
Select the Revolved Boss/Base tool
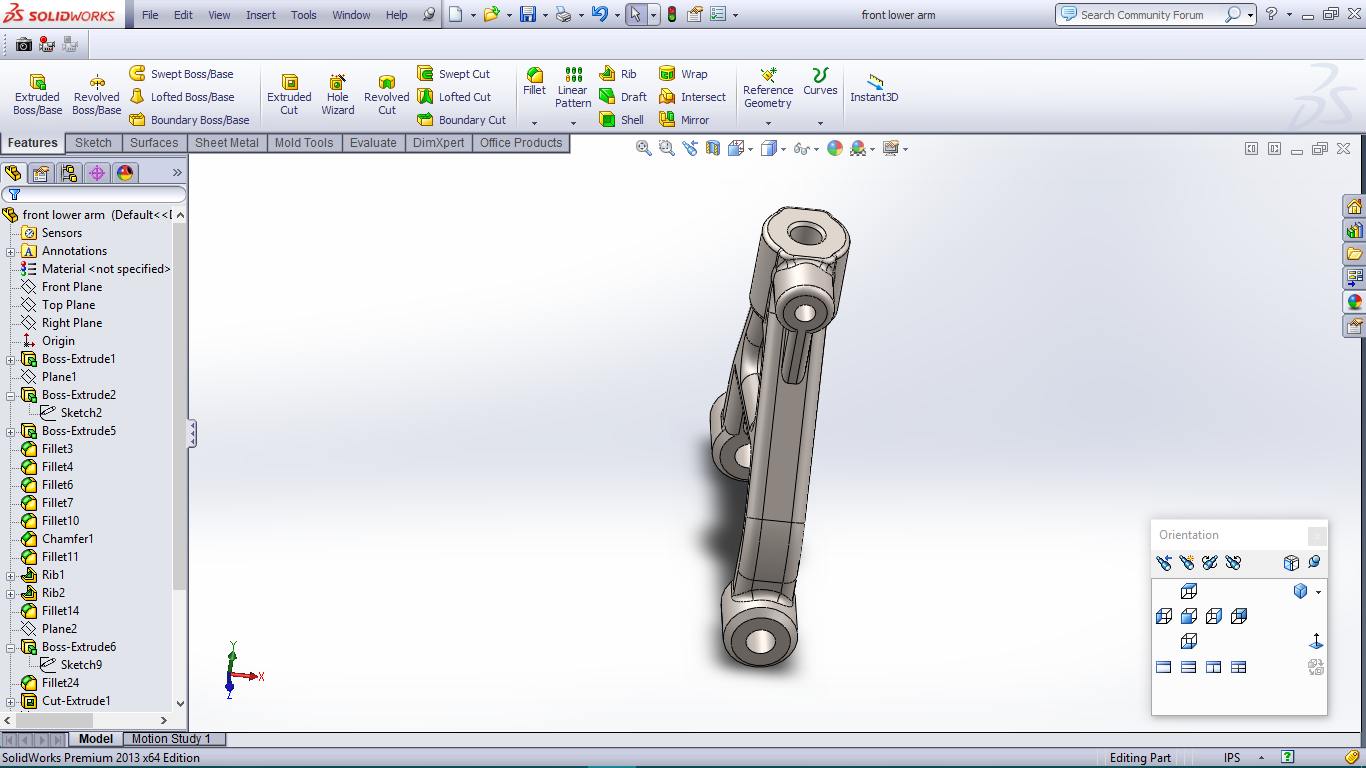(97, 95)
